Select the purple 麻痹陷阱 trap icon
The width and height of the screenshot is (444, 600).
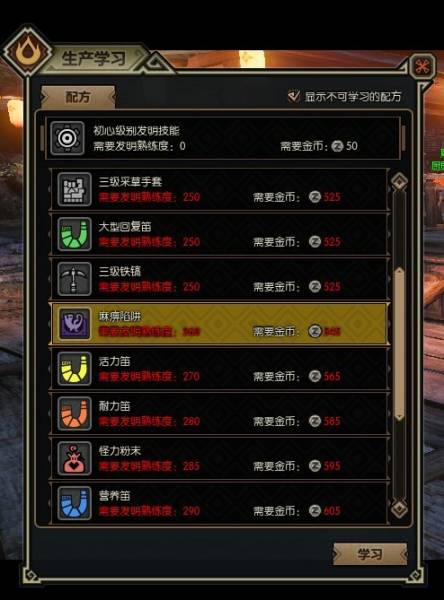coord(74,324)
